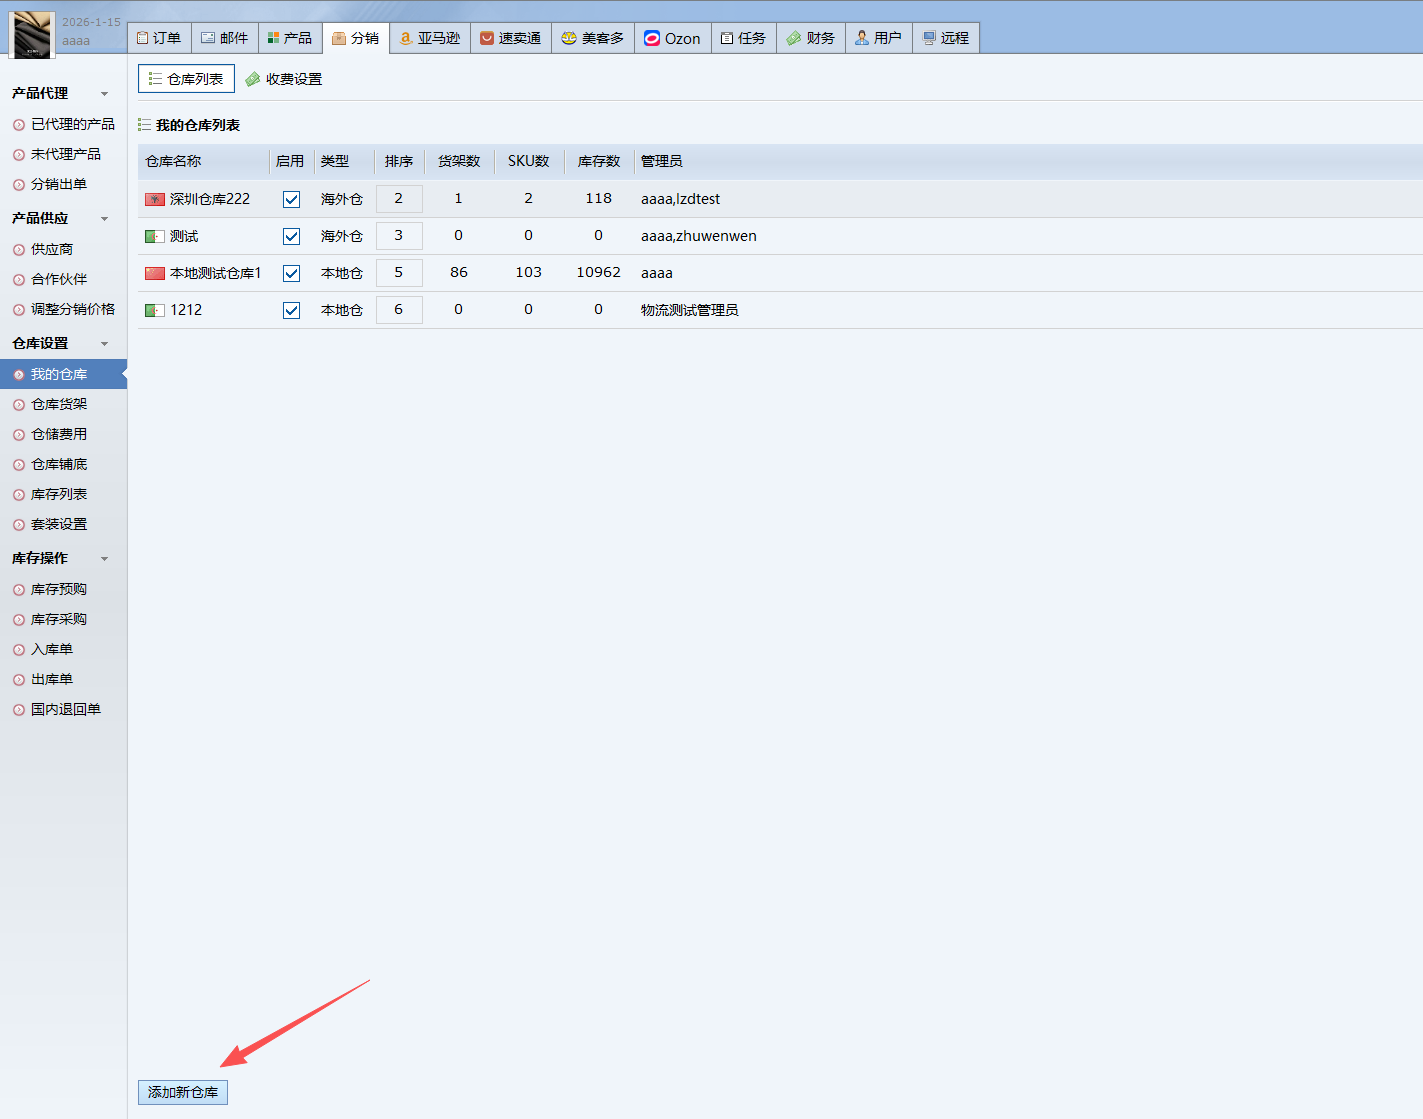The width and height of the screenshot is (1423, 1119).
Task: Click the 速卖通 AliExpress icon tab
Action: click(510, 38)
